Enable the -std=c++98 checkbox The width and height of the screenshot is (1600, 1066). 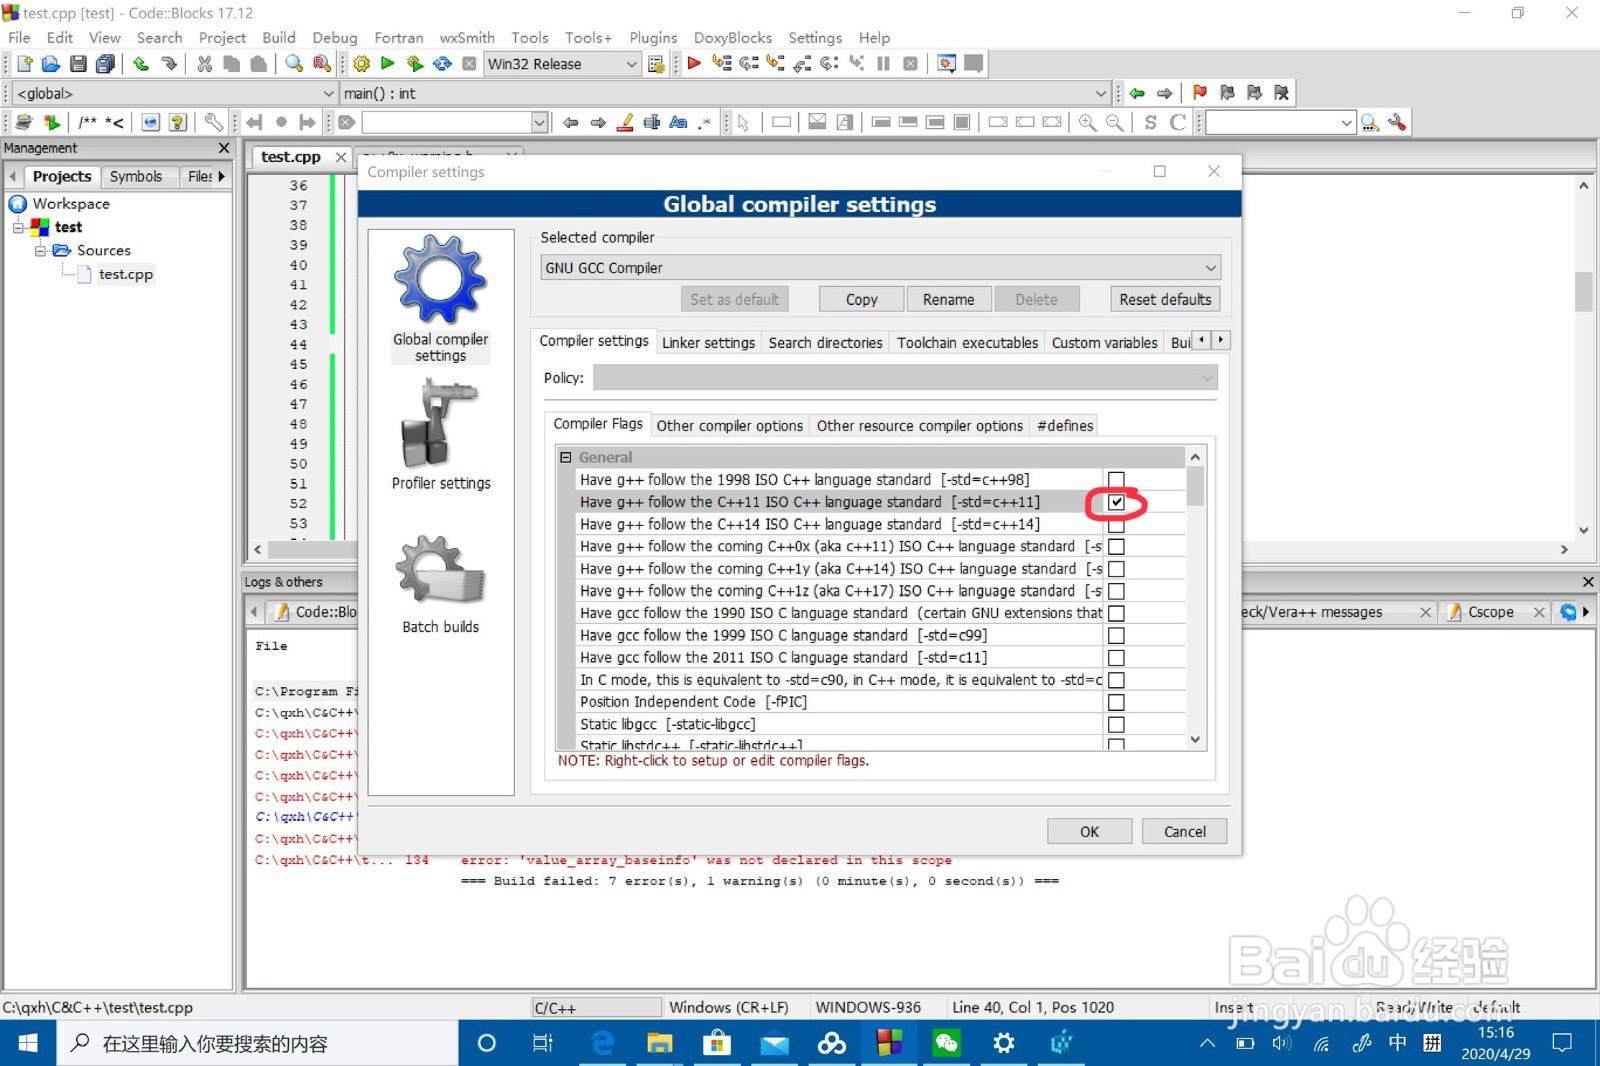1116,480
